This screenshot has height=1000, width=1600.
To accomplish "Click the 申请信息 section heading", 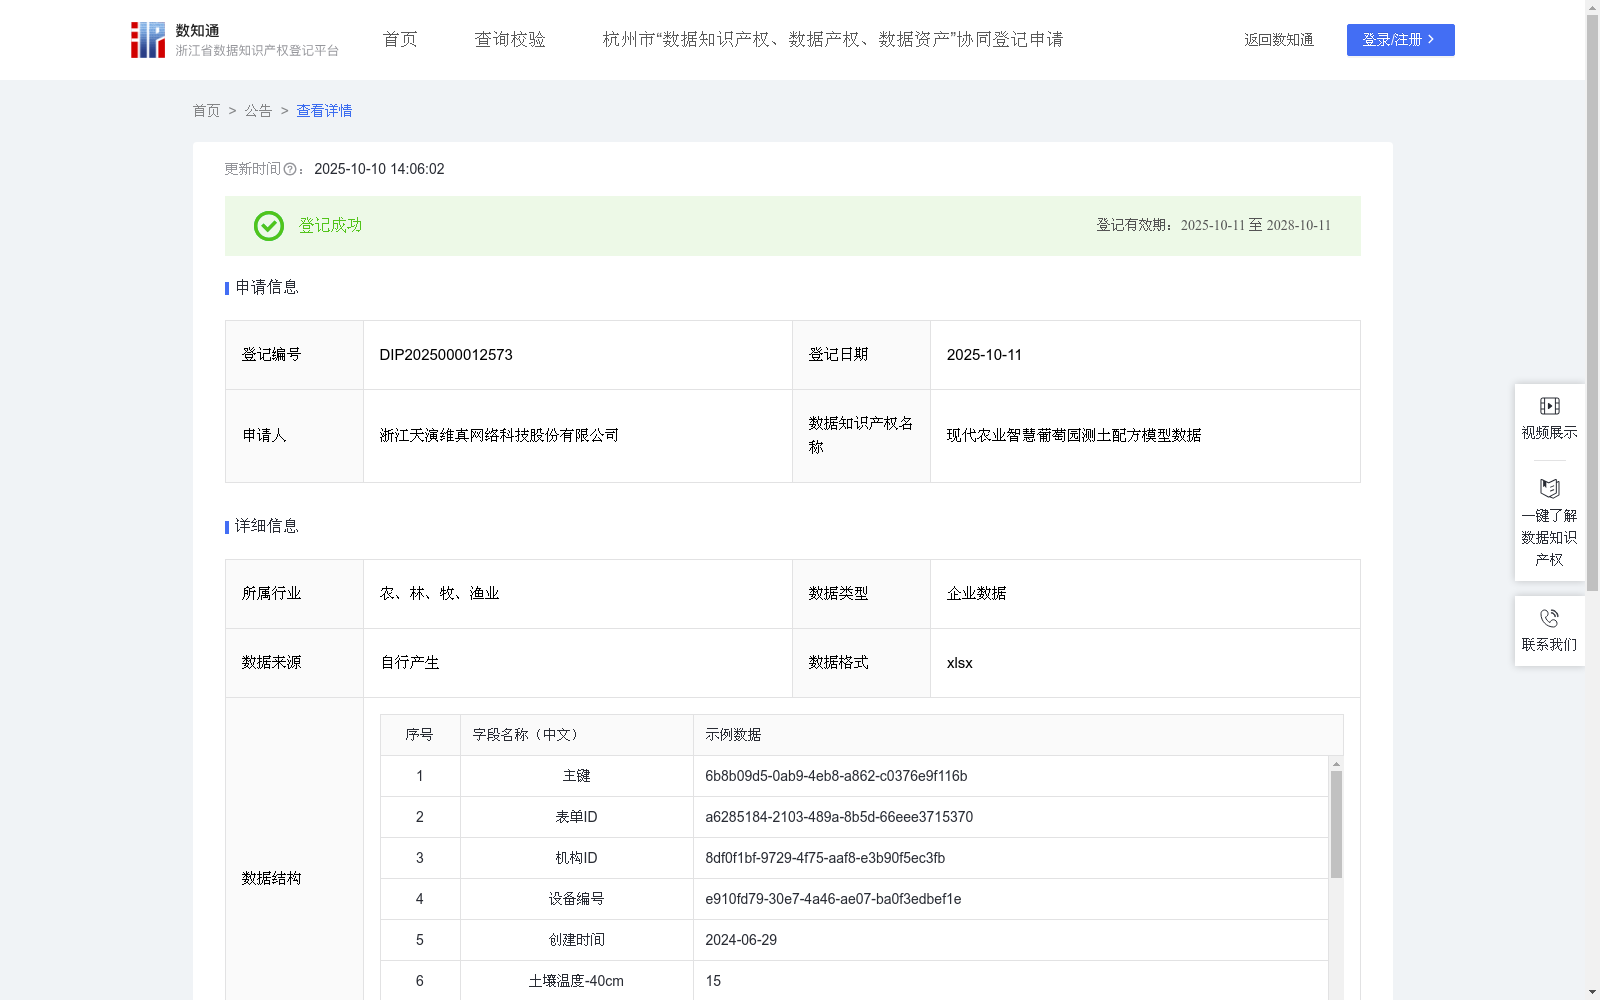I will coord(267,288).
